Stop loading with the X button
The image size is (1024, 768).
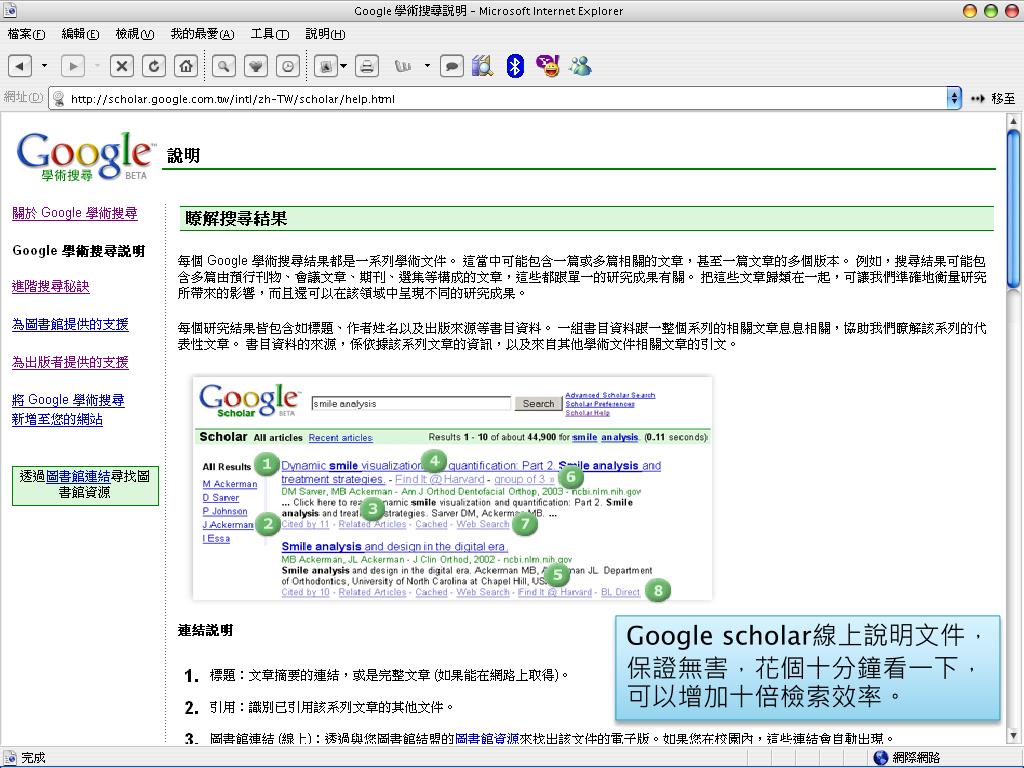[121, 66]
